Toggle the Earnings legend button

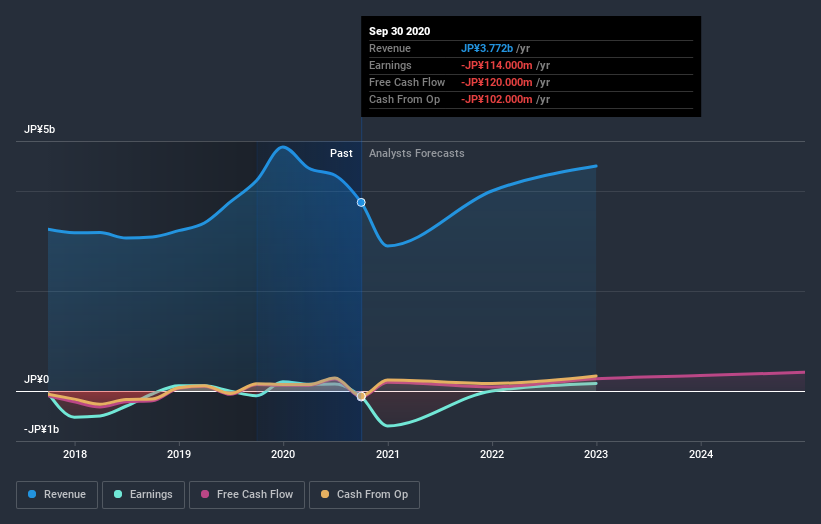[x=143, y=495]
